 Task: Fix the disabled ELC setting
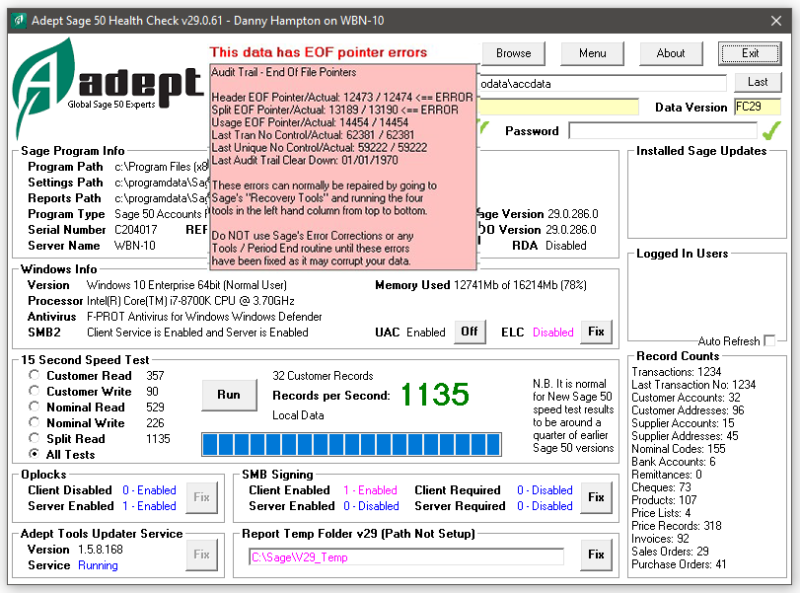[x=598, y=331]
